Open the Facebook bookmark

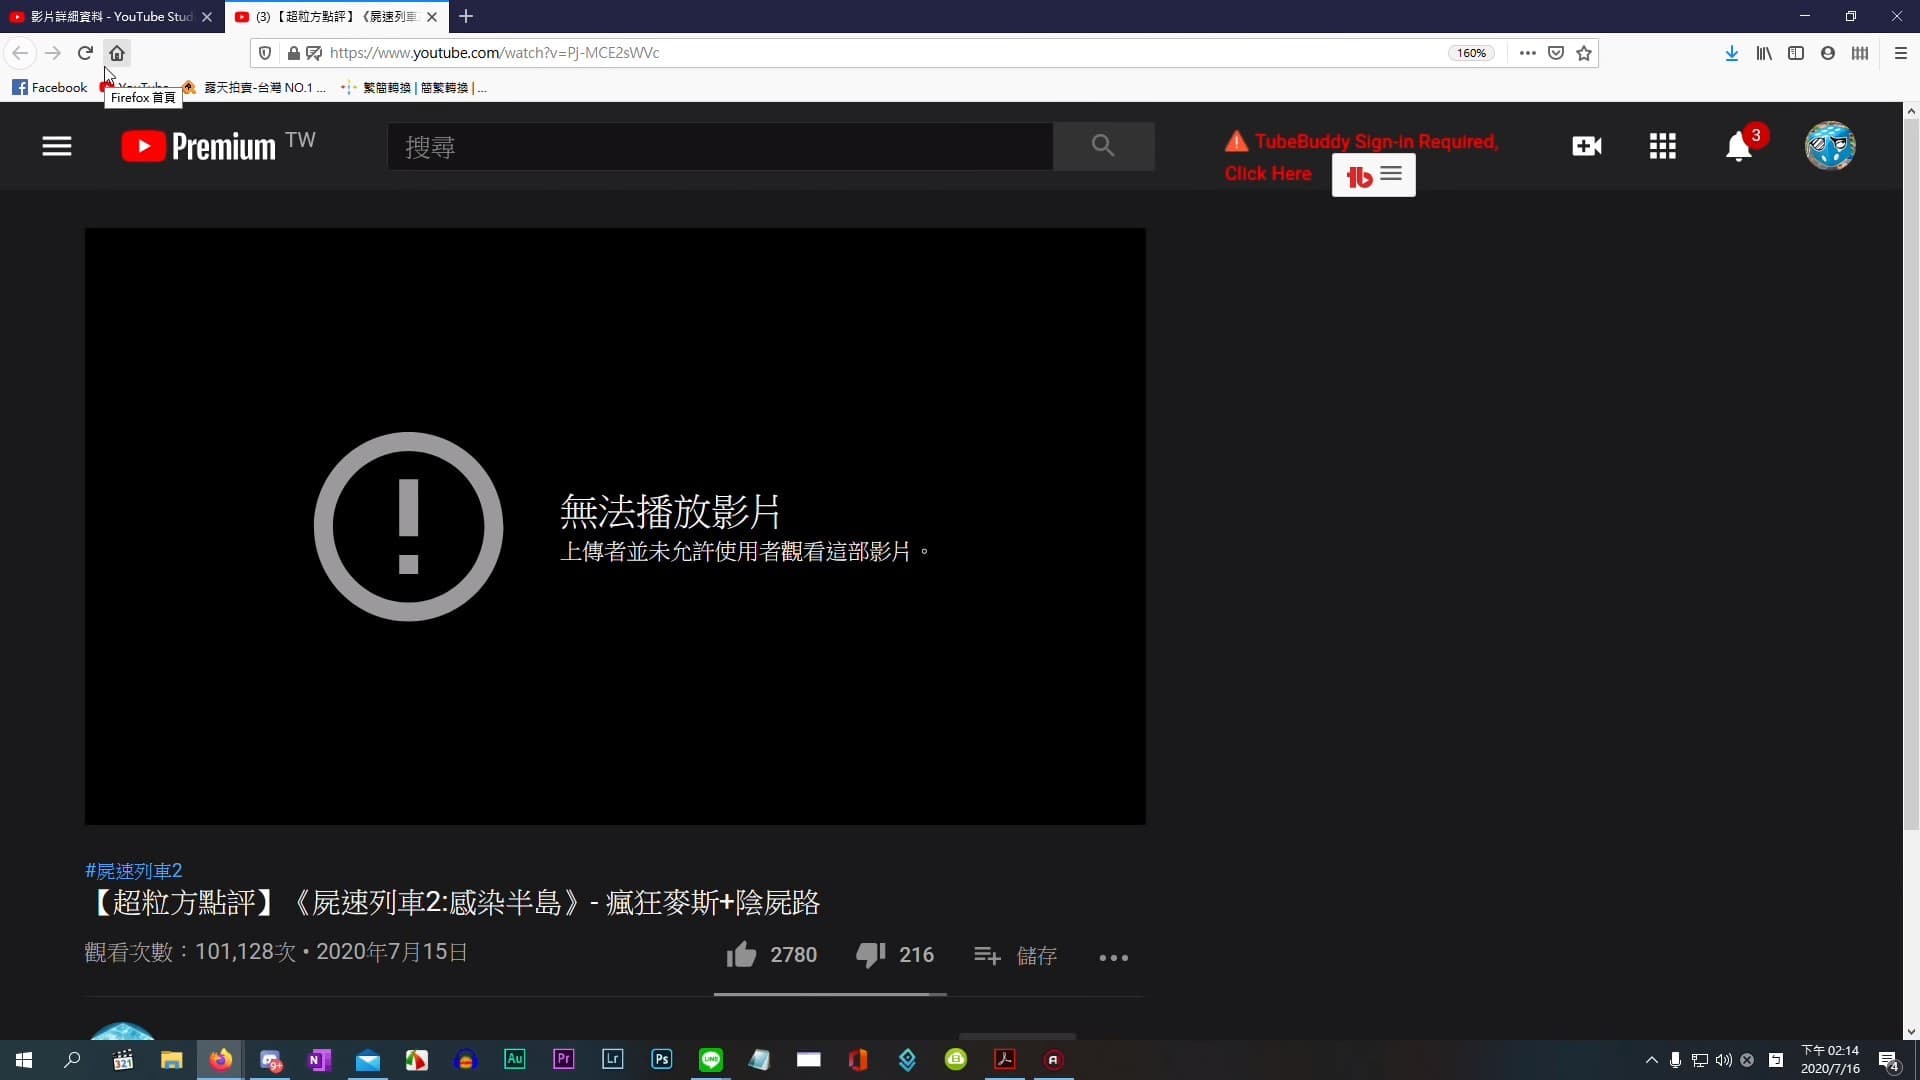tap(50, 87)
